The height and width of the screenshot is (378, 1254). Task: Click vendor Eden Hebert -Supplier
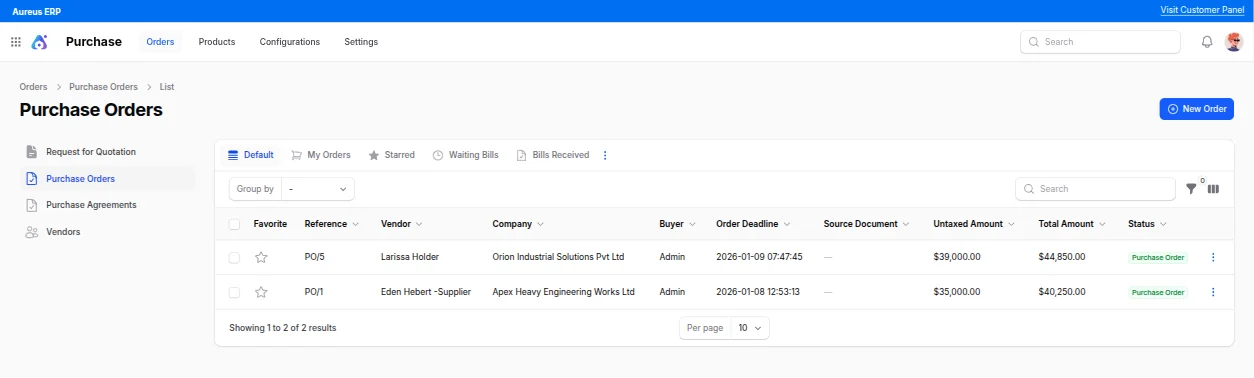[427, 292]
